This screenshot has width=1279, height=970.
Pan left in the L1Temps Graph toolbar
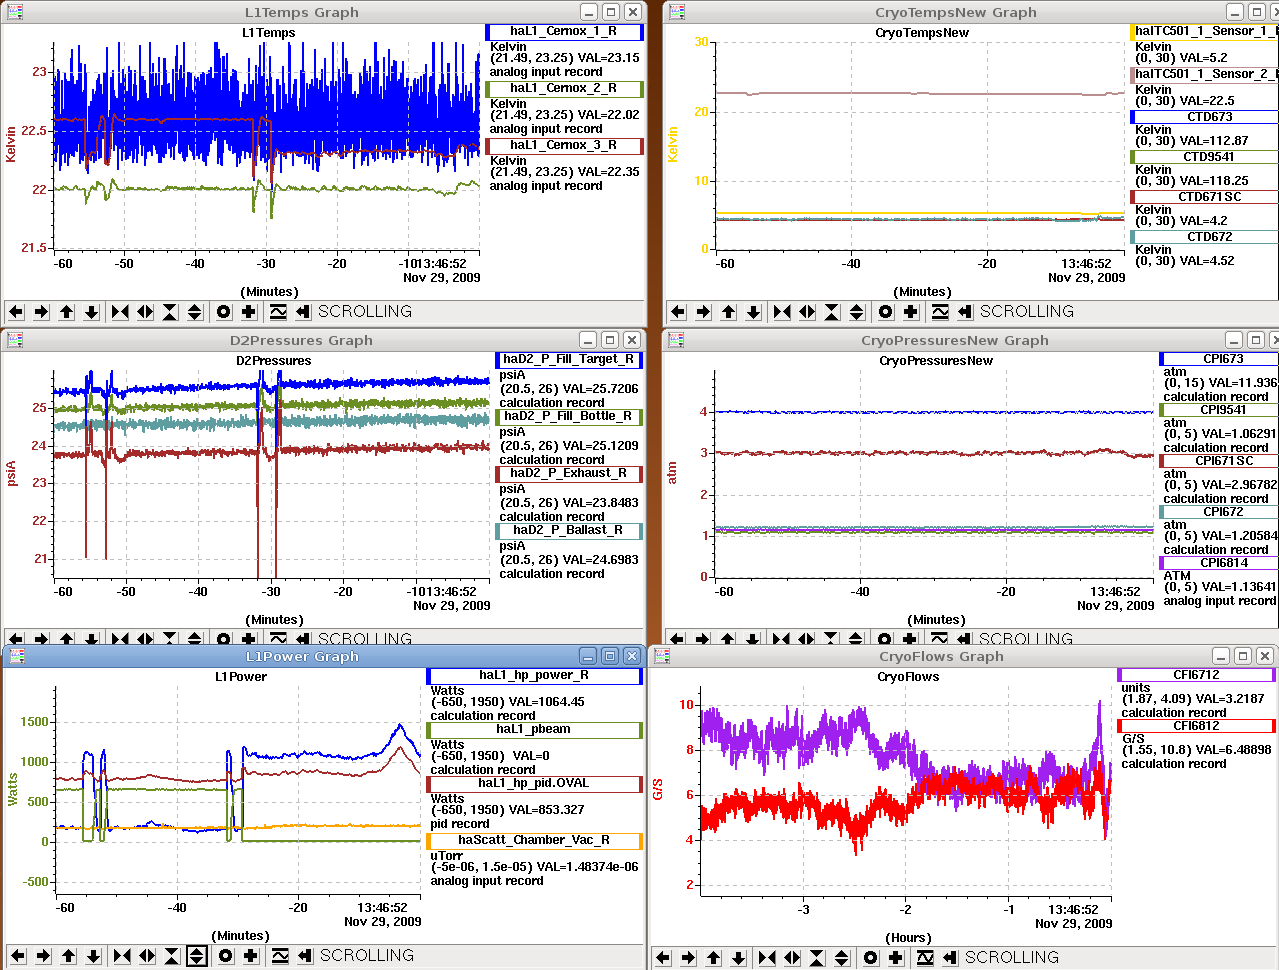click(17, 312)
